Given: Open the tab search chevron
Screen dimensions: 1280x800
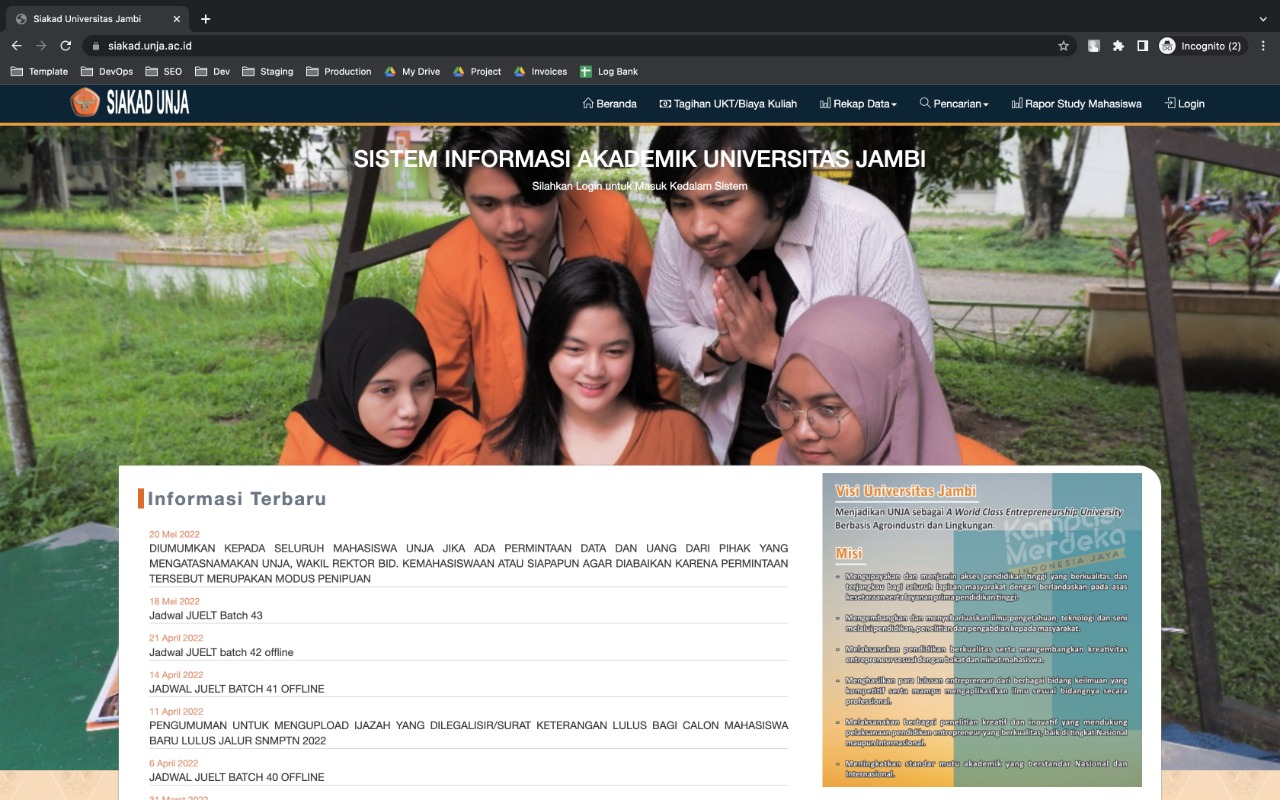Looking at the screenshot, I should (x=1263, y=19).
